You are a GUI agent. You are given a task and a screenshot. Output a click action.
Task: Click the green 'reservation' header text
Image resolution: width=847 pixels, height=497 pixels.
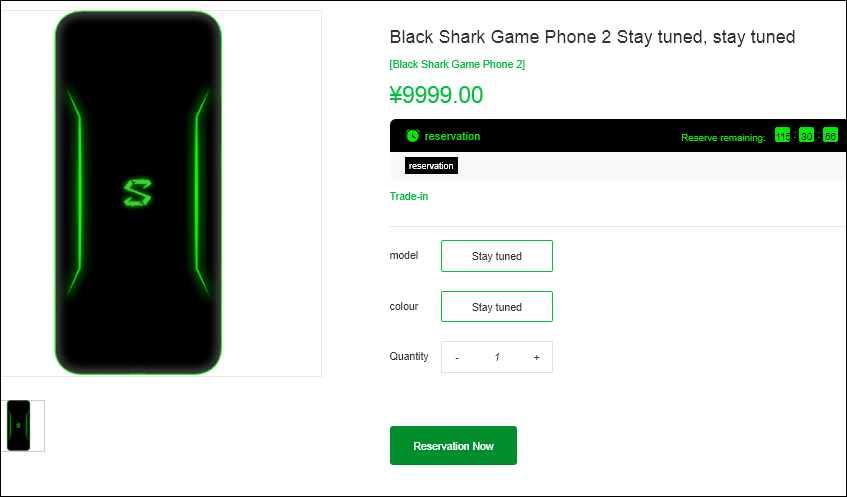coord(452,136)
